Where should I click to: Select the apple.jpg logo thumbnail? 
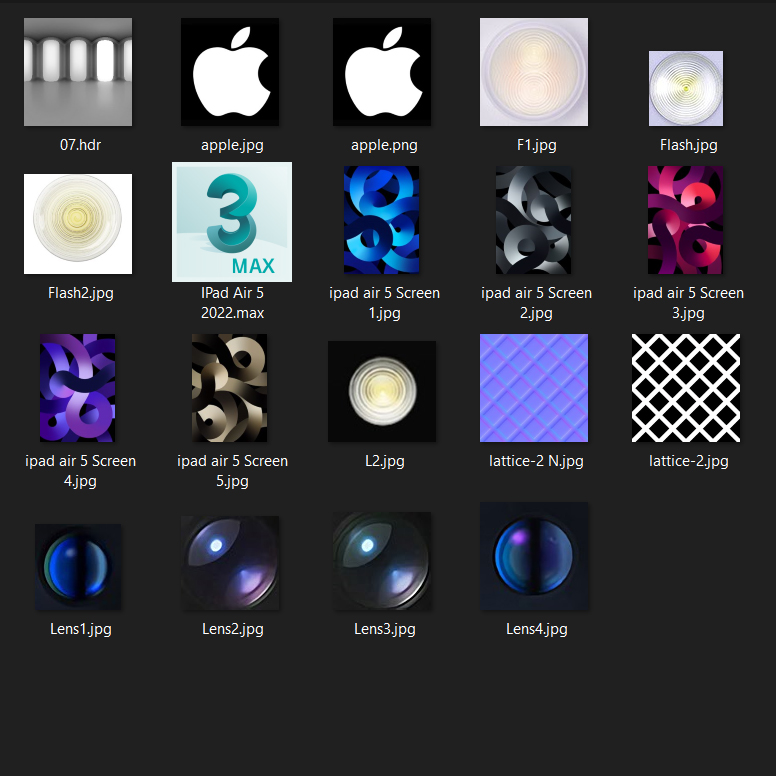click(x=230, y=72)
